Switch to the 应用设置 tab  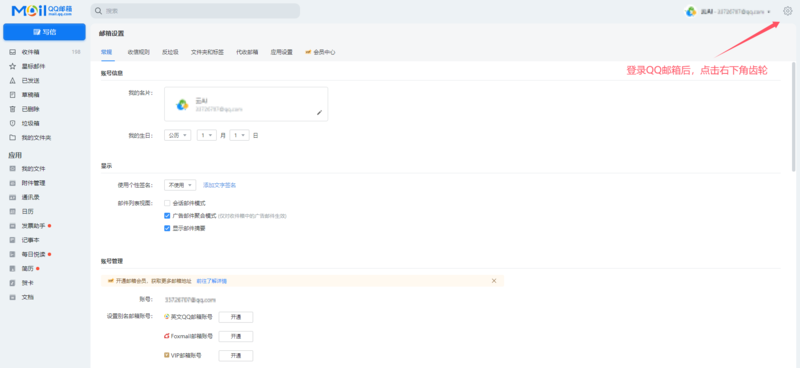[x=282, y=52]
